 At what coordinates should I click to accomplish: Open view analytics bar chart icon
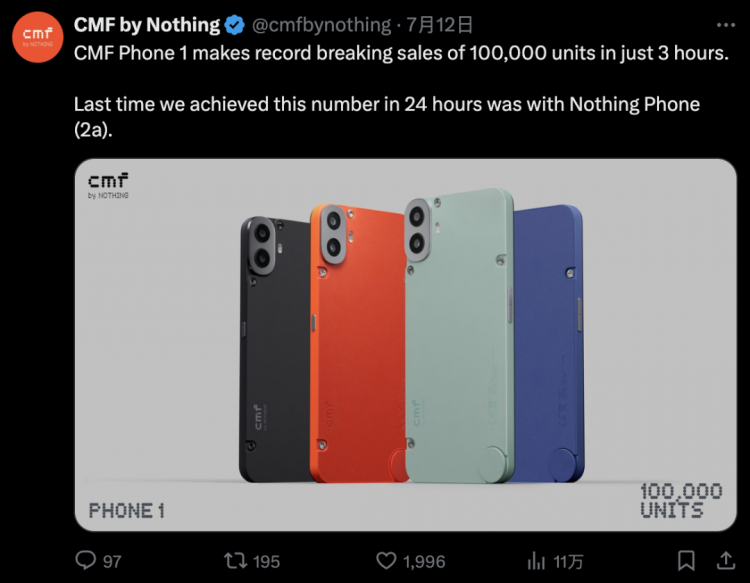[x=536, y=561]
